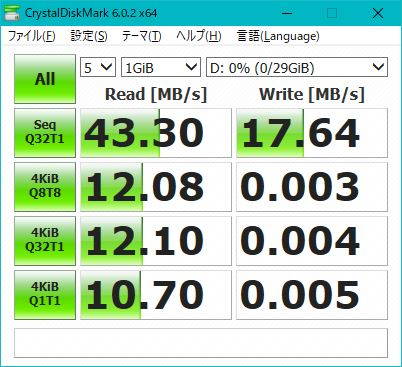The image size is (402, 367).
Task: Minimize the CrystalDiskMark window
Action: [x=287, y=13]
